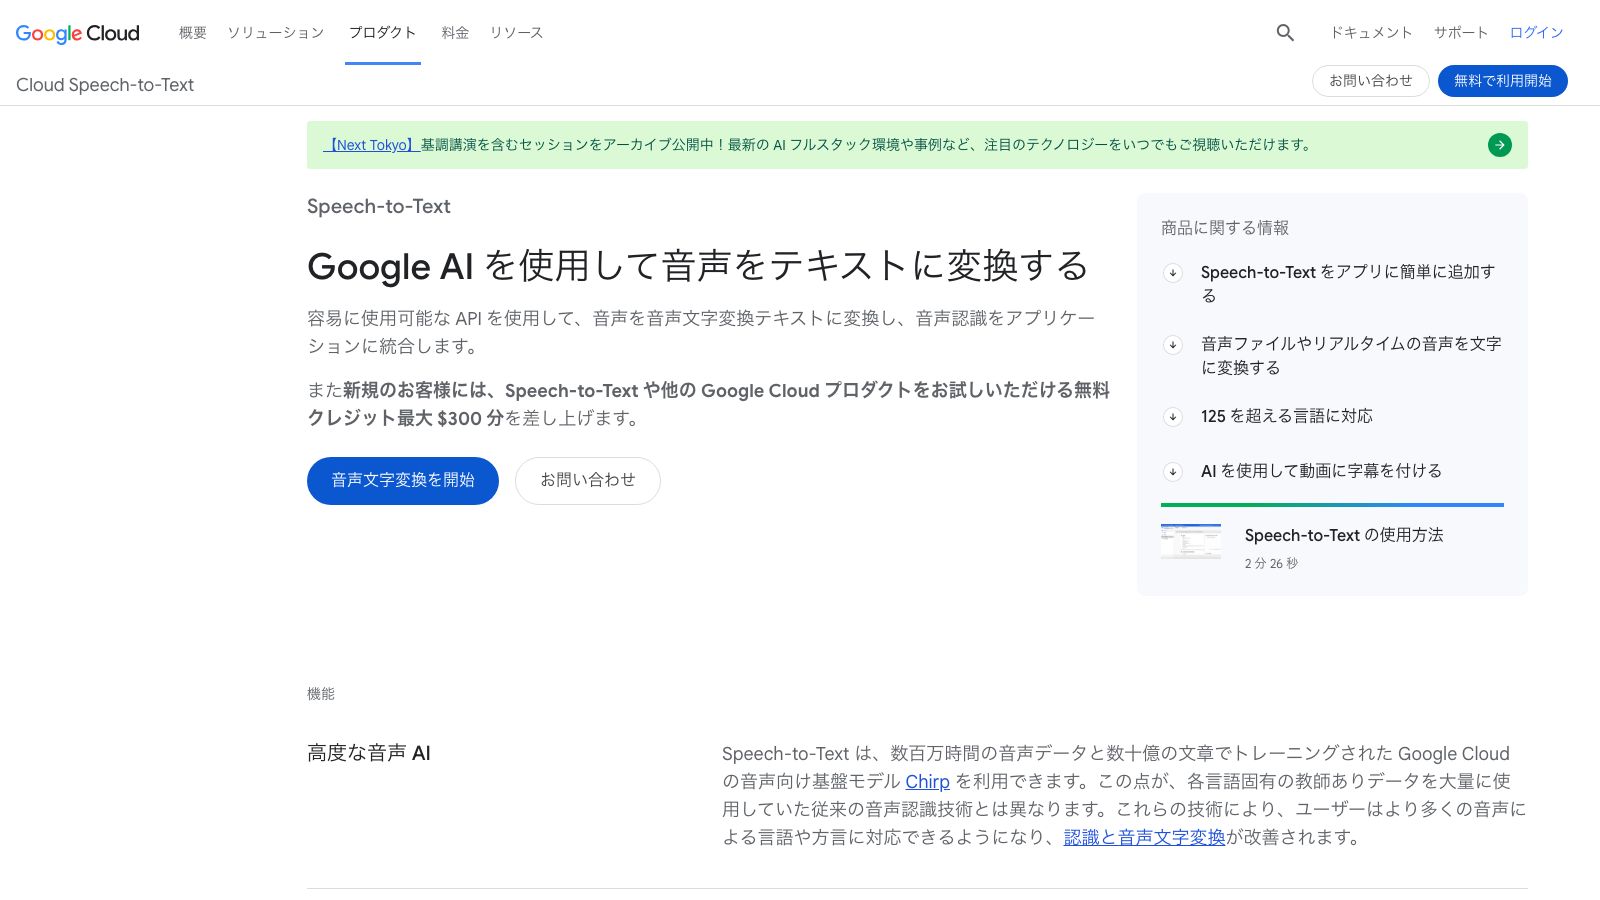Open サポート link in header
This screenshot has height=900, width=1600.
1461,33
